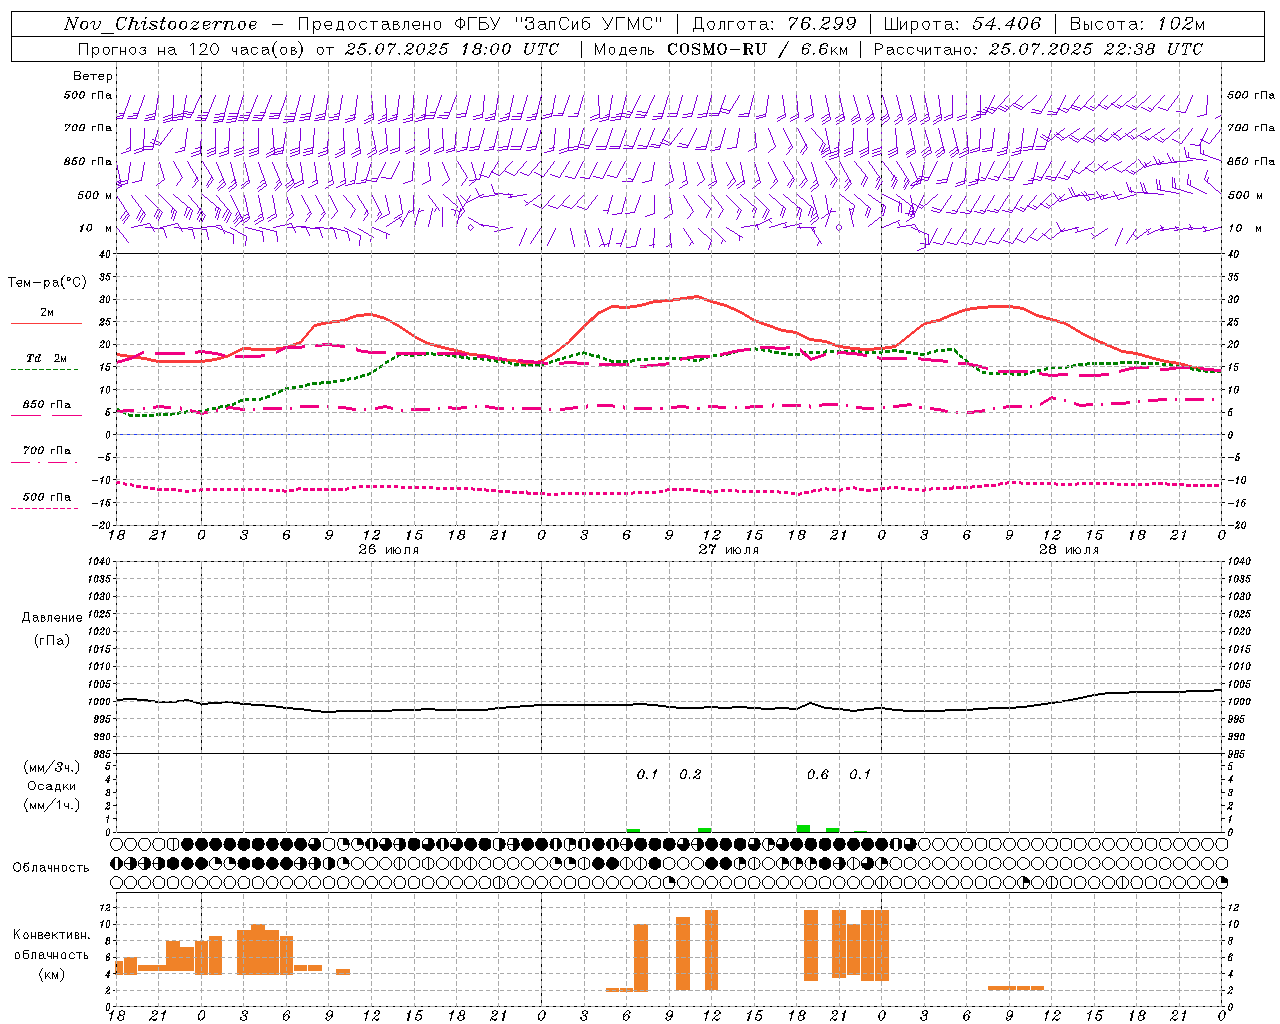Click the 2м temperature legend entry
The height and width of the screenshot is (1024, 1280).
[x=47, y=312]
